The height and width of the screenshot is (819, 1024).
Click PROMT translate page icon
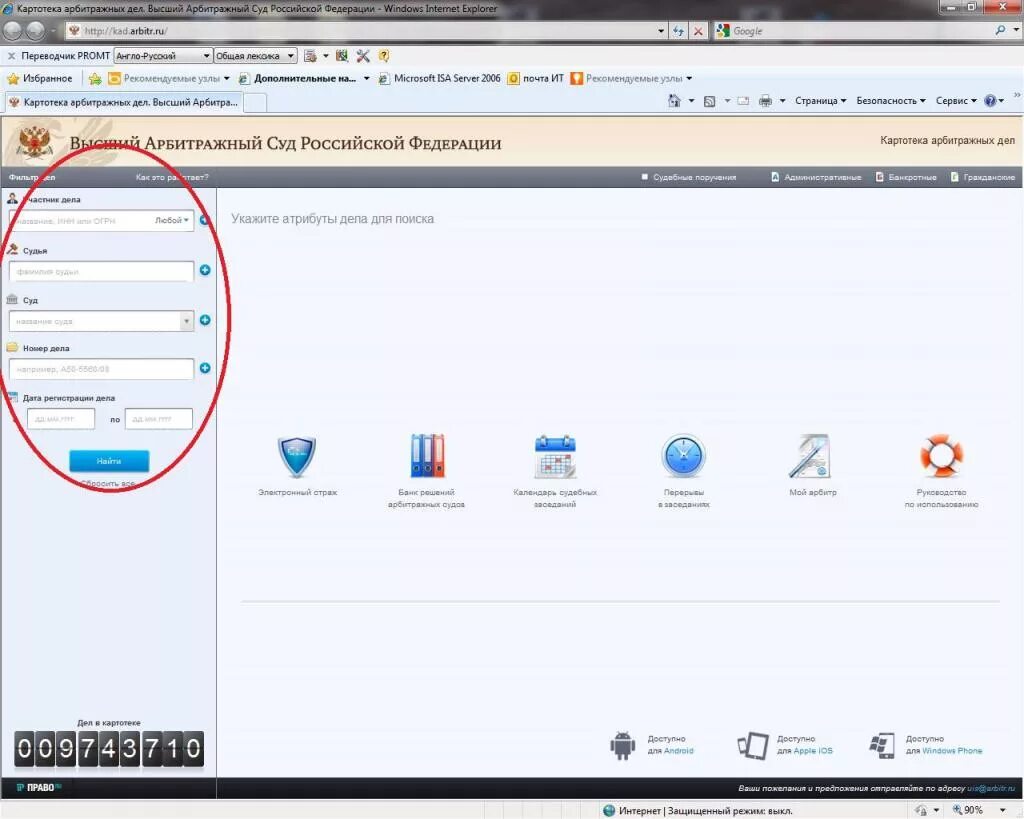311,56
